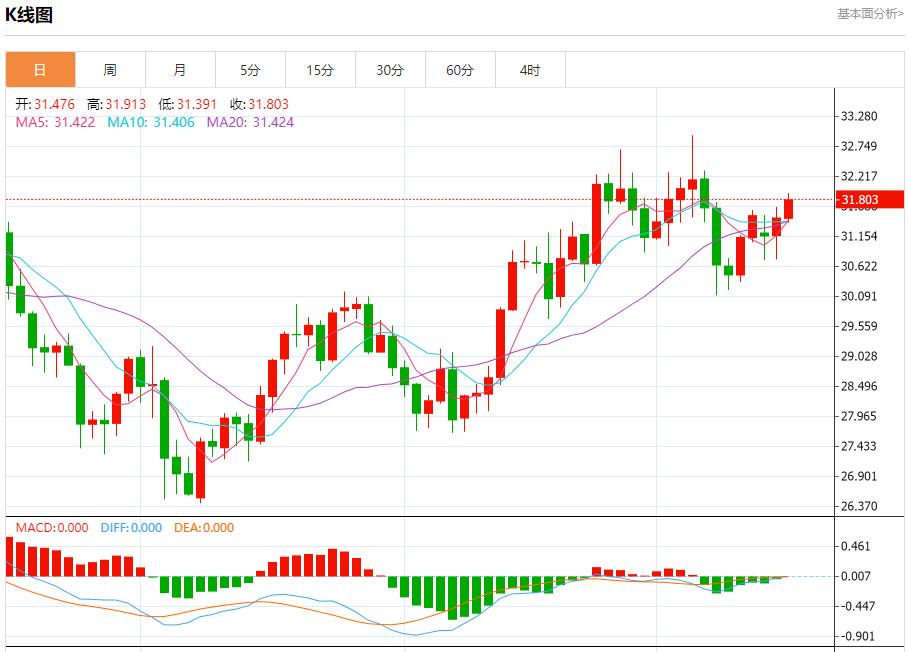
Task: Click the rightmost red candlestick
Action: pyautogui.click(x=789, y=209)
